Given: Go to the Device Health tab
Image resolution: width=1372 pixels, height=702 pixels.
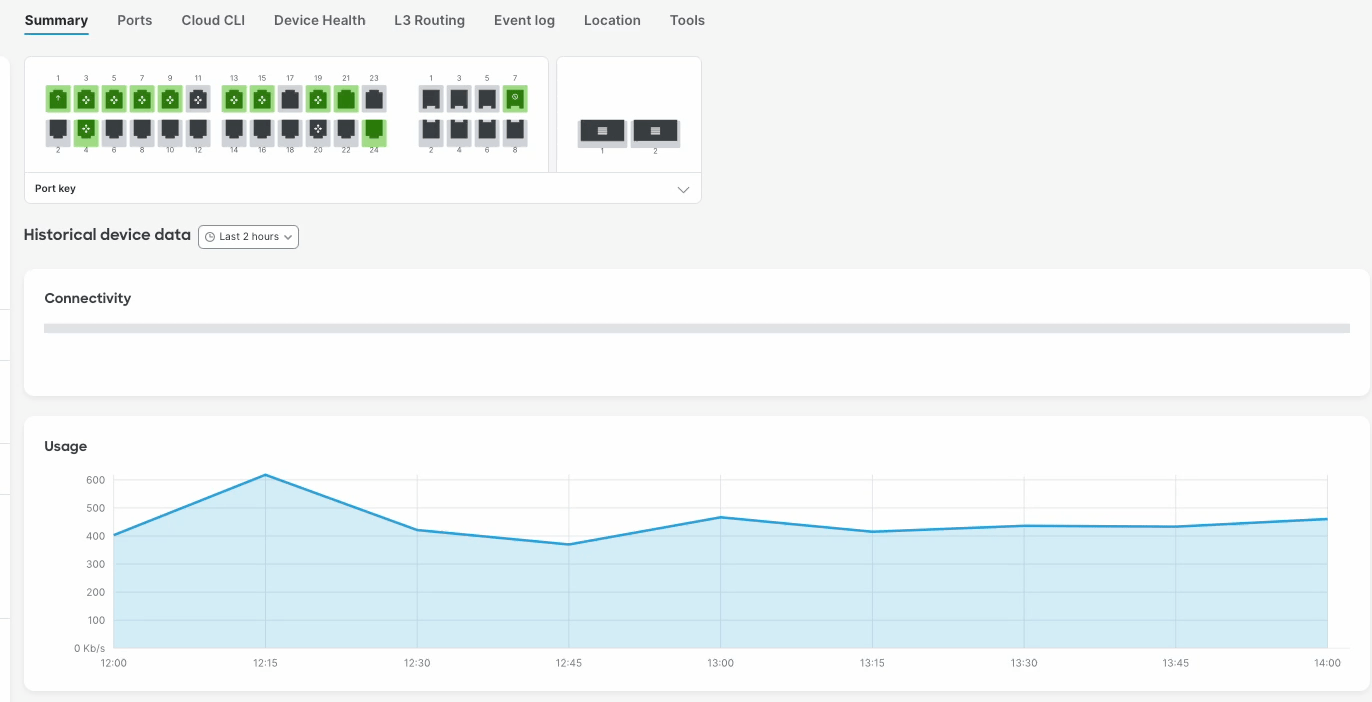Looking at the screenshot, I should tap(320, 20).
